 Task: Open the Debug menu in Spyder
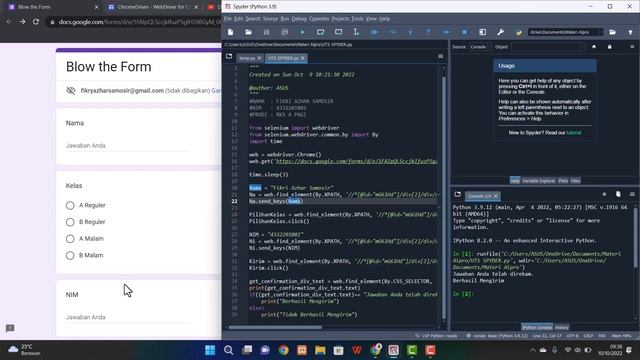click(299, 19)
